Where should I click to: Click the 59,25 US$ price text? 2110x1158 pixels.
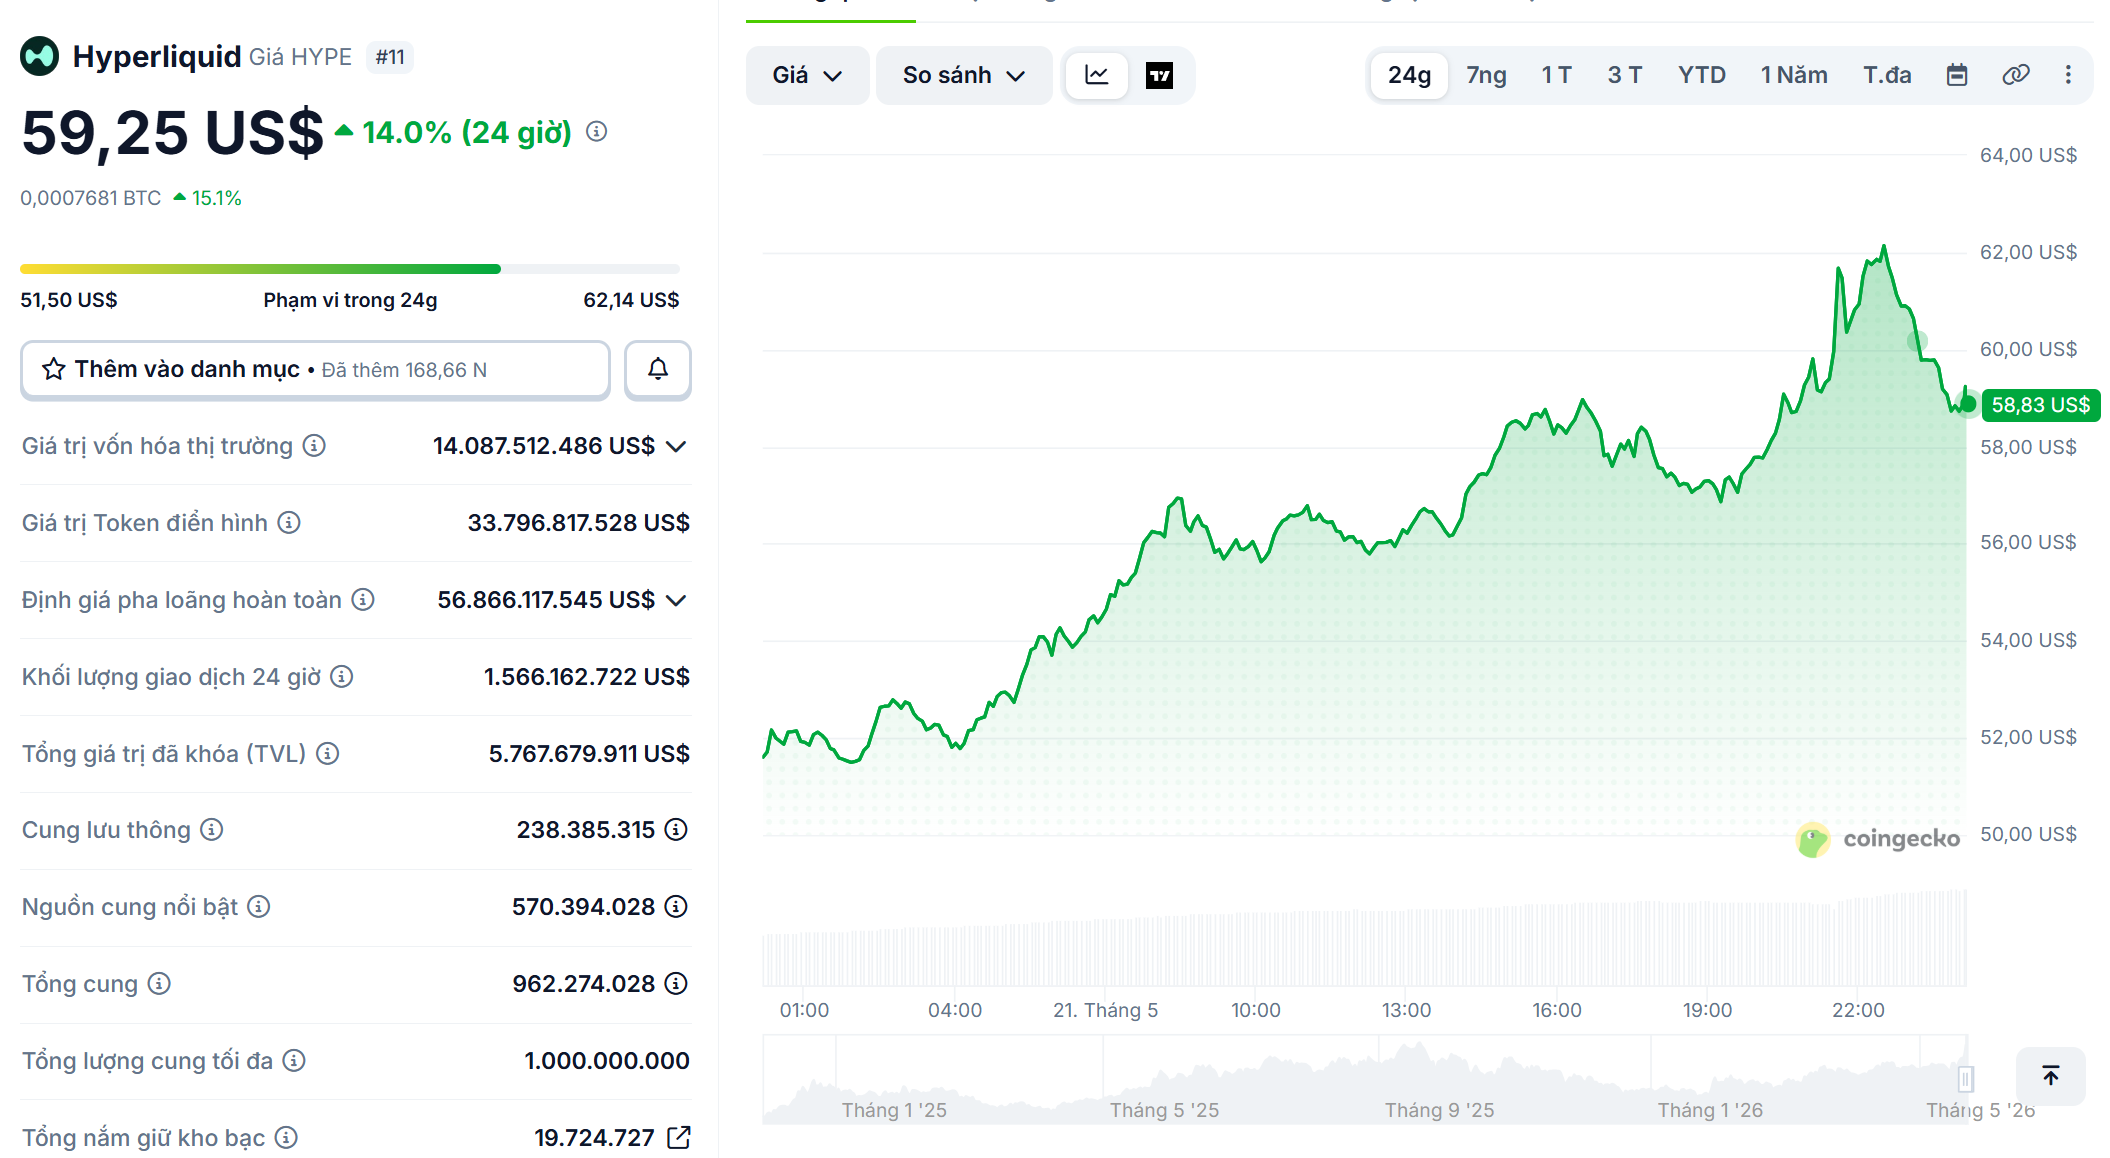click(172, 132)
